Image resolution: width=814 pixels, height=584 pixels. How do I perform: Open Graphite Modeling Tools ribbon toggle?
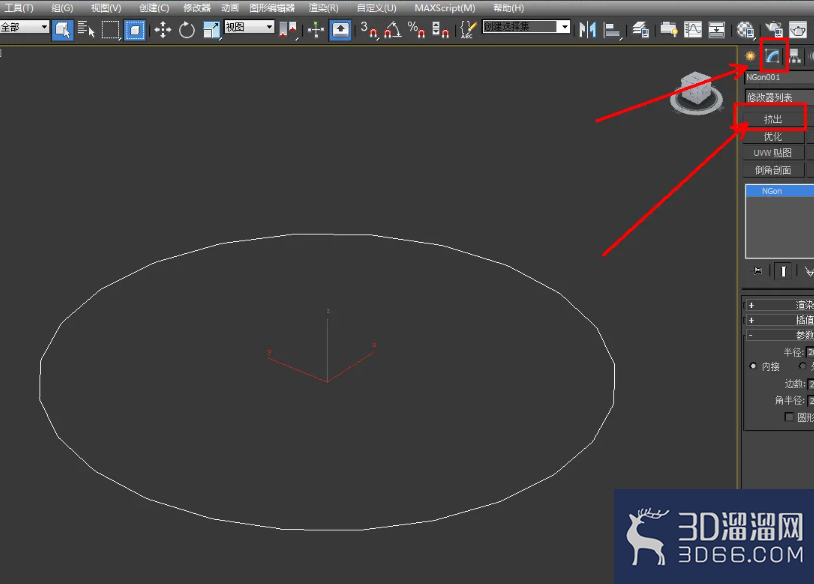click(669, 30)
